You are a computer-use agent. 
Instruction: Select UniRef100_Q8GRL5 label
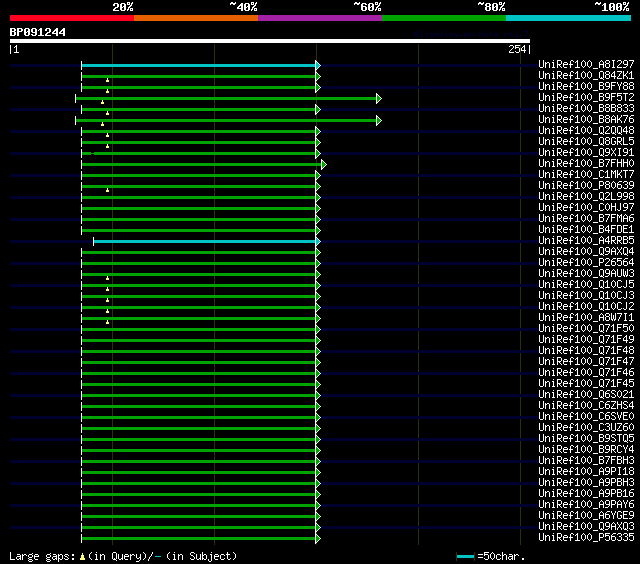coord(586,142)
